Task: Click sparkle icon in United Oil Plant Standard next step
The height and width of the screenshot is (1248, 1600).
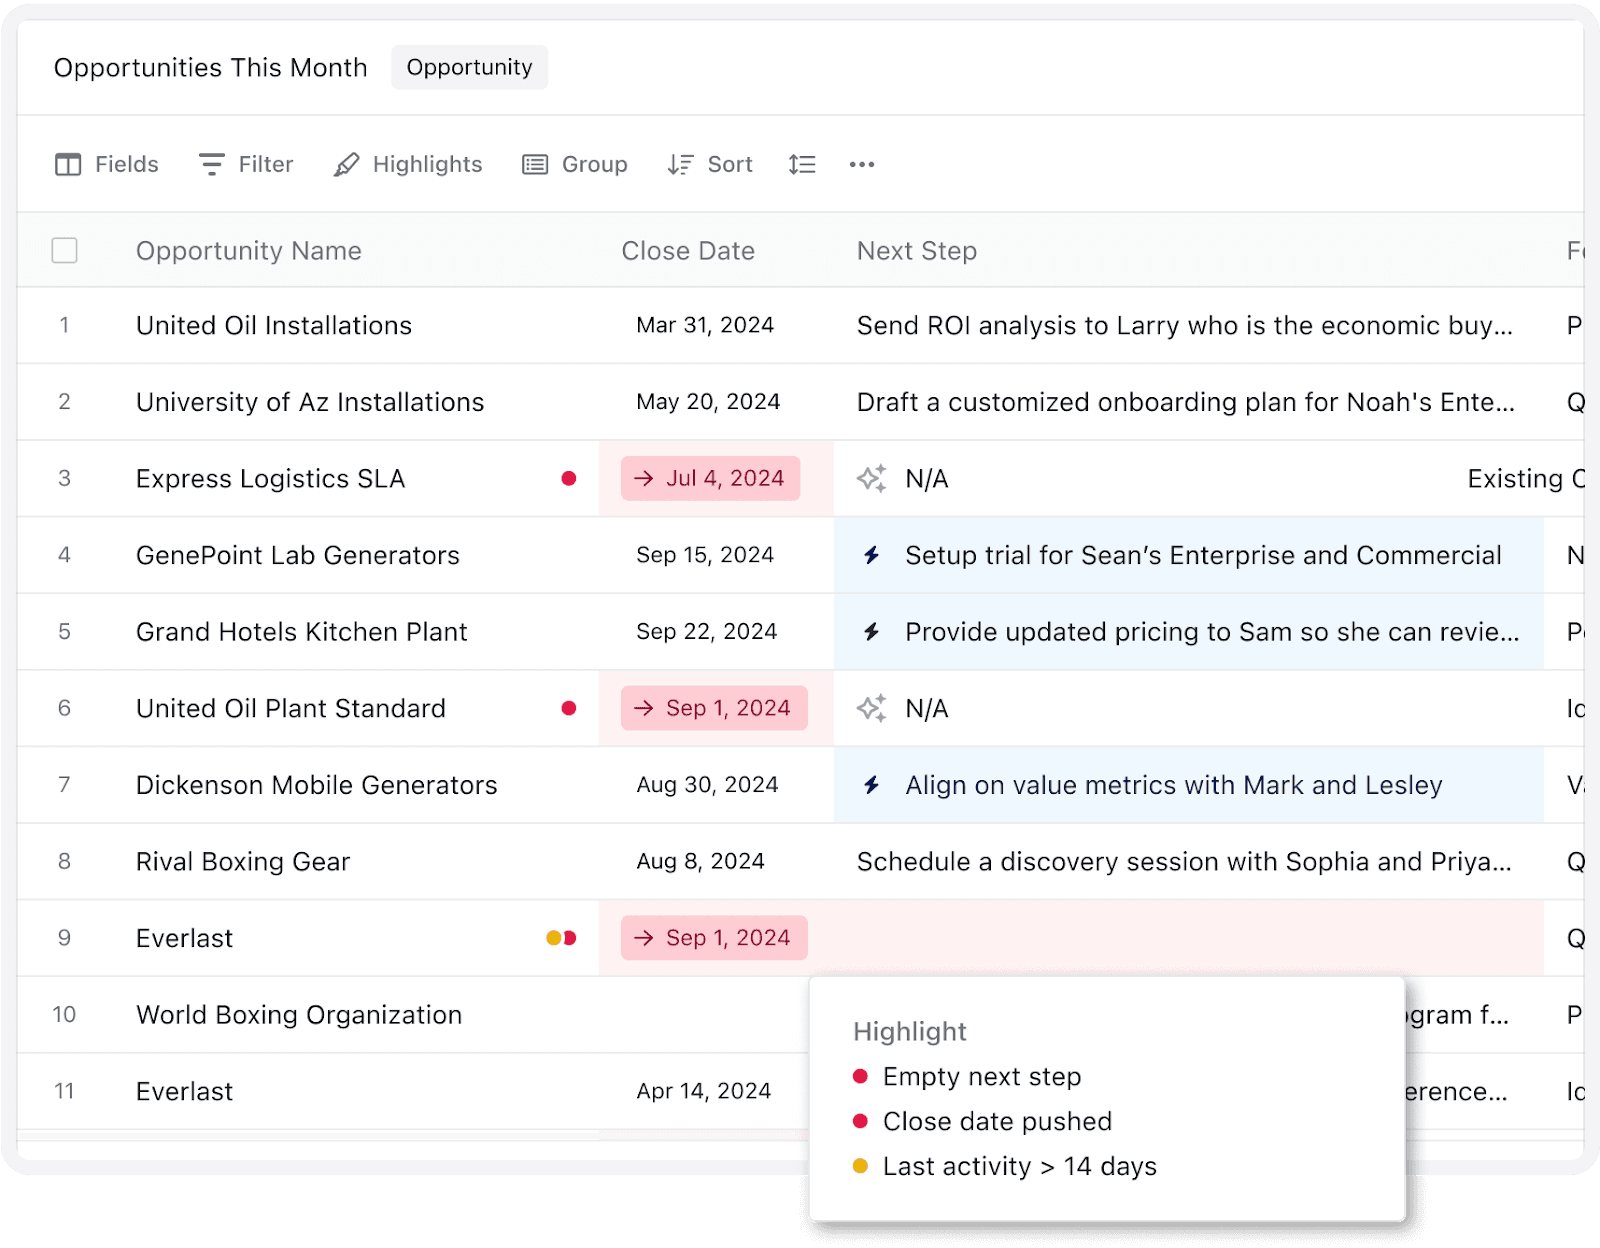Action: (x=872, y=708)
